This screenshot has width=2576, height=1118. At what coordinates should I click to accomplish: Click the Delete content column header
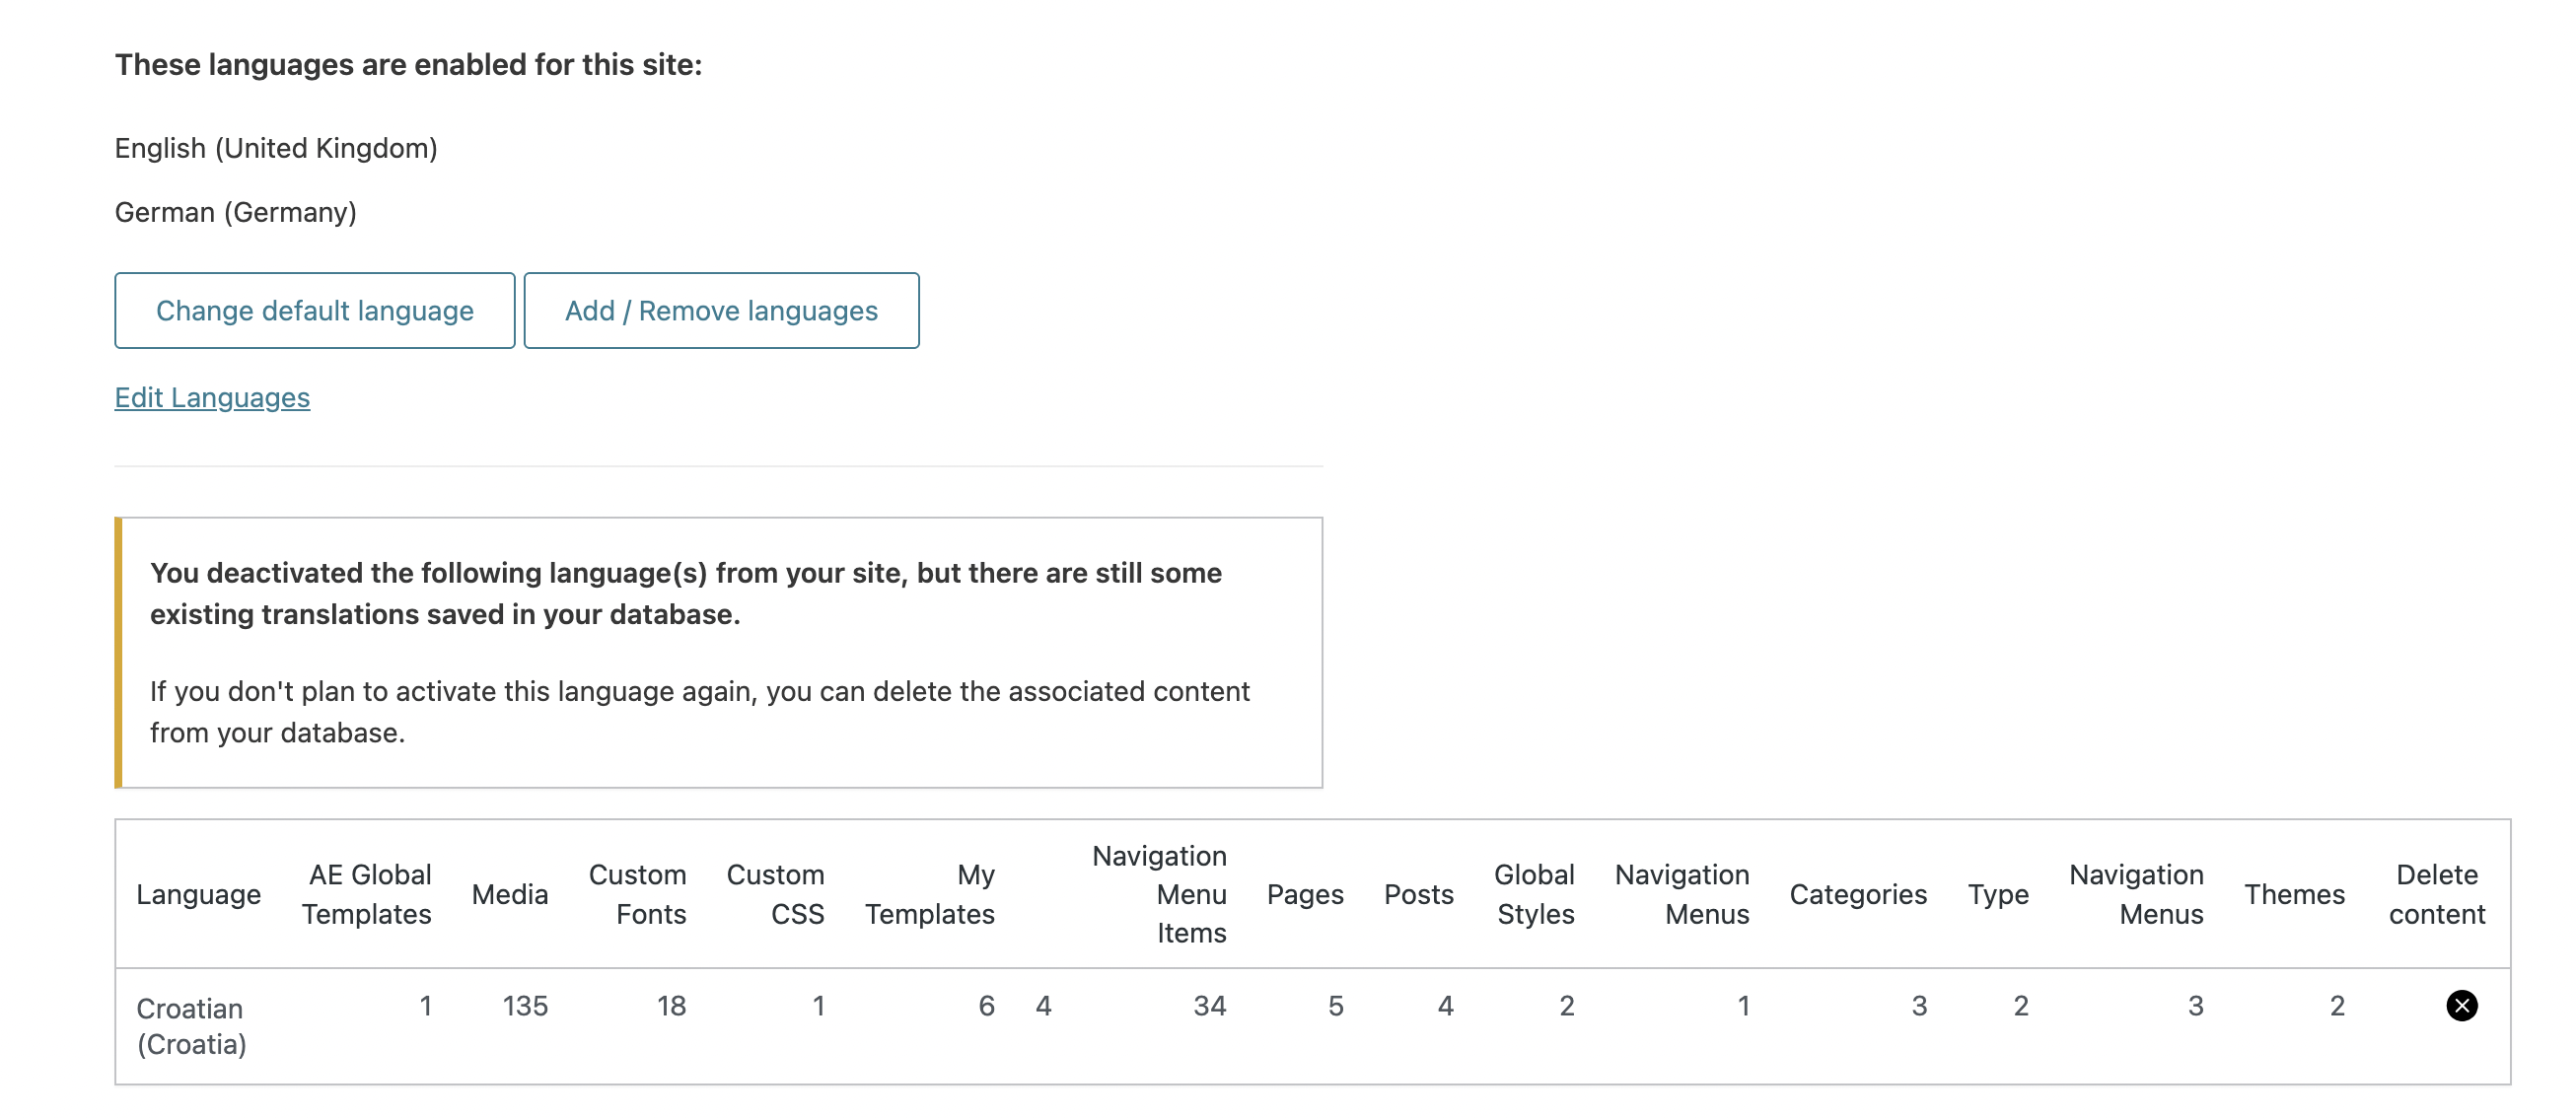pos(2437,894)
